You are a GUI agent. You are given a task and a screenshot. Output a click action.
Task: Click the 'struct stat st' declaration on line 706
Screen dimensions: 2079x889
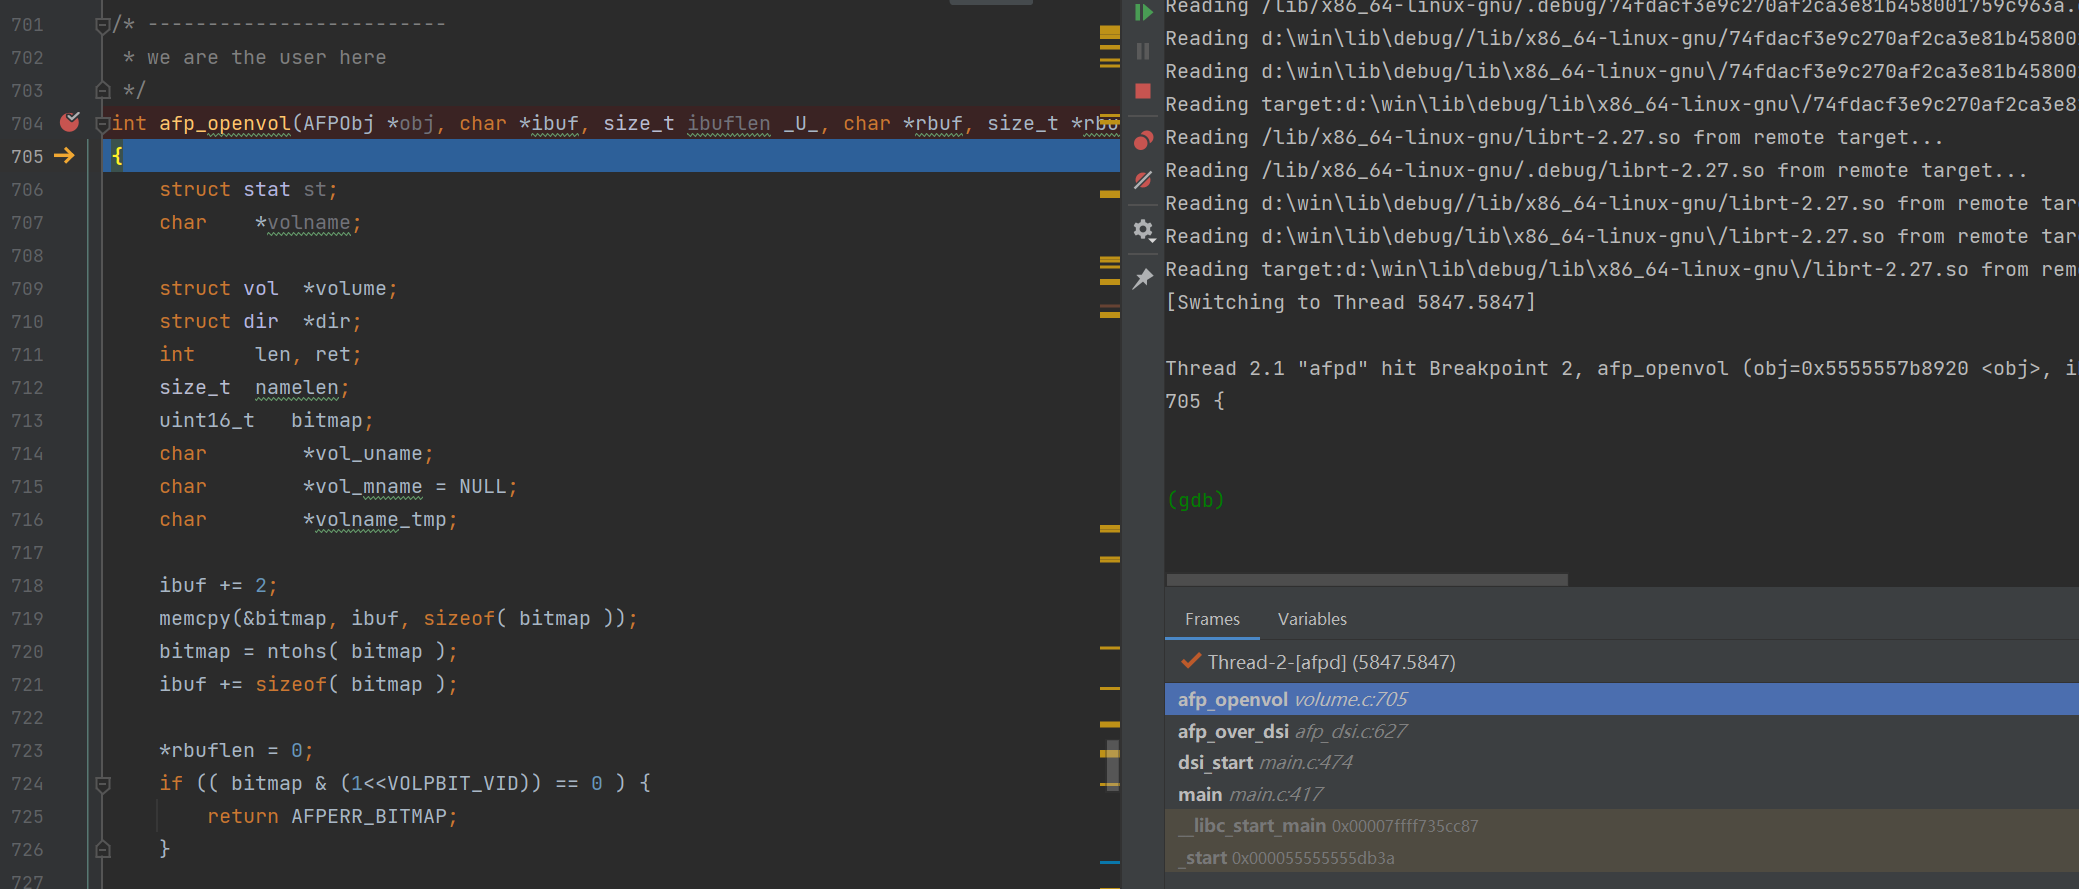[248, 190]
